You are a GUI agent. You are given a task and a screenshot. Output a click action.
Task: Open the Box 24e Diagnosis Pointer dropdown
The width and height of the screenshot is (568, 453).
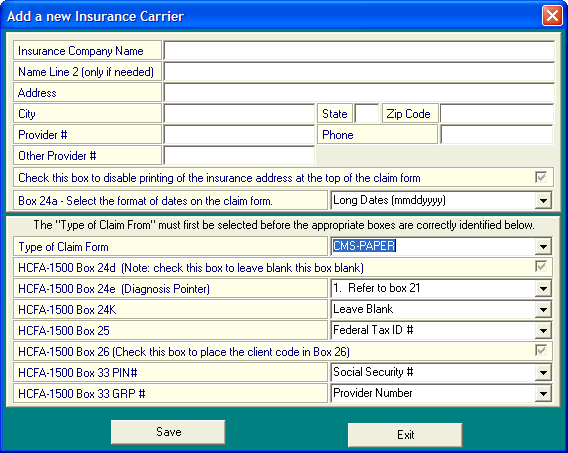[543, 289]
